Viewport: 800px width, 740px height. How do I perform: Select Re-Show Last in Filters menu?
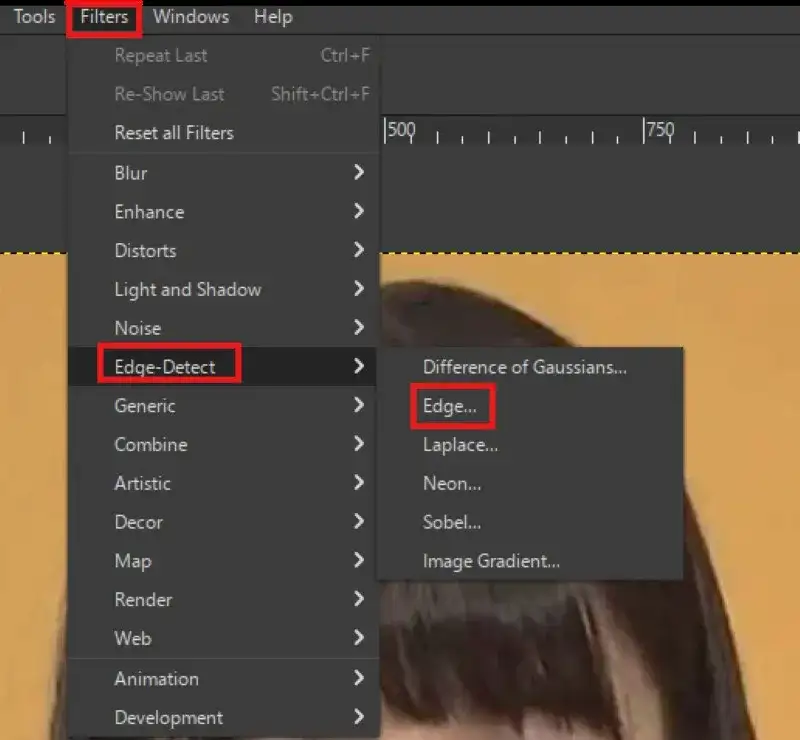click(x=169, y=94)
